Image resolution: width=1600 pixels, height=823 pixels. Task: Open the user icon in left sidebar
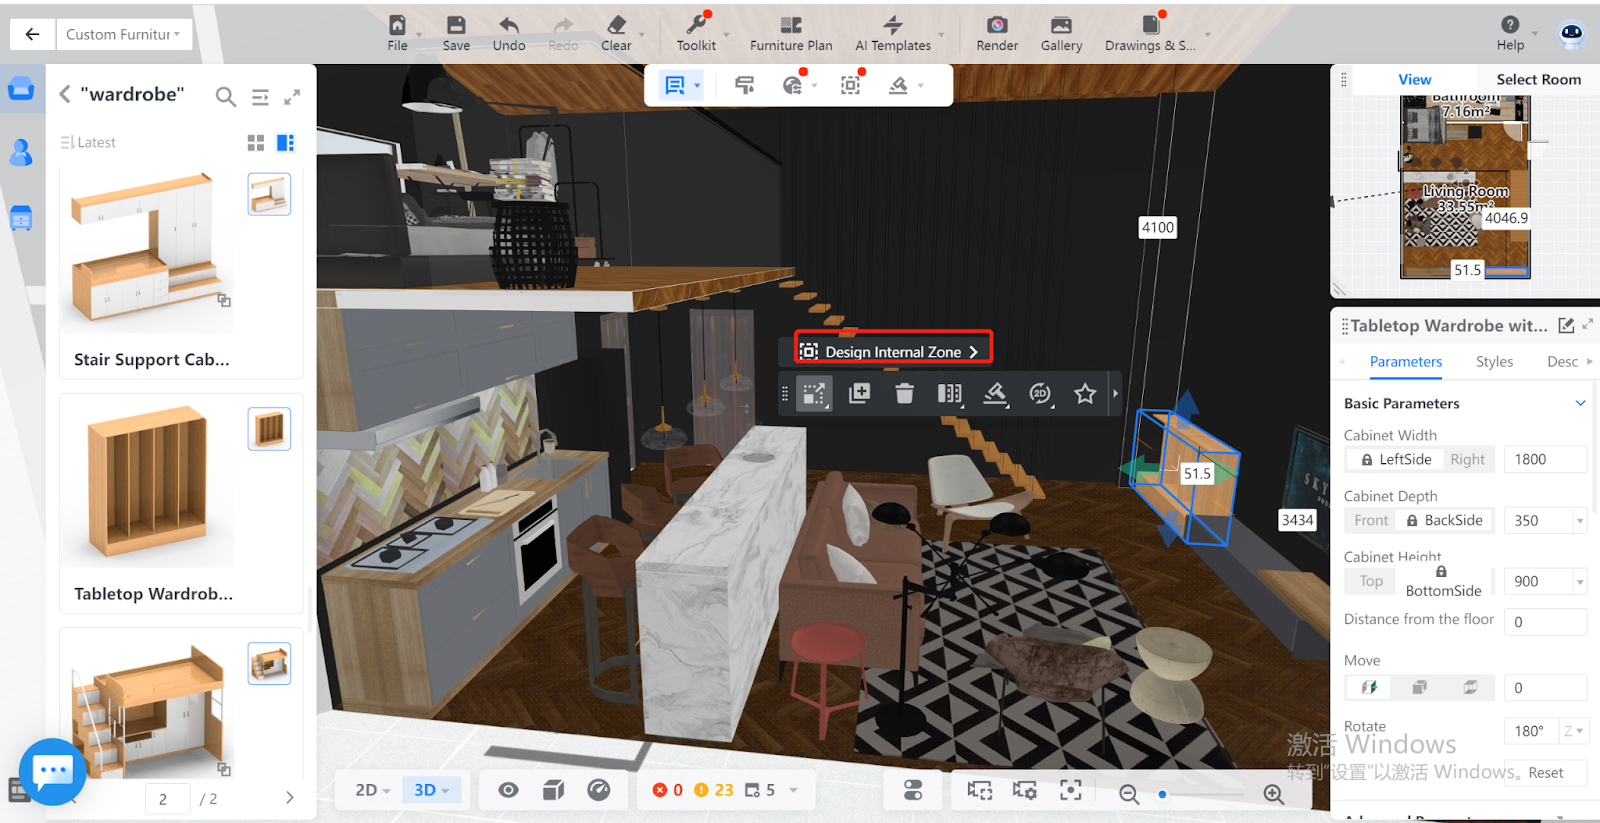(x=21, y=152)
